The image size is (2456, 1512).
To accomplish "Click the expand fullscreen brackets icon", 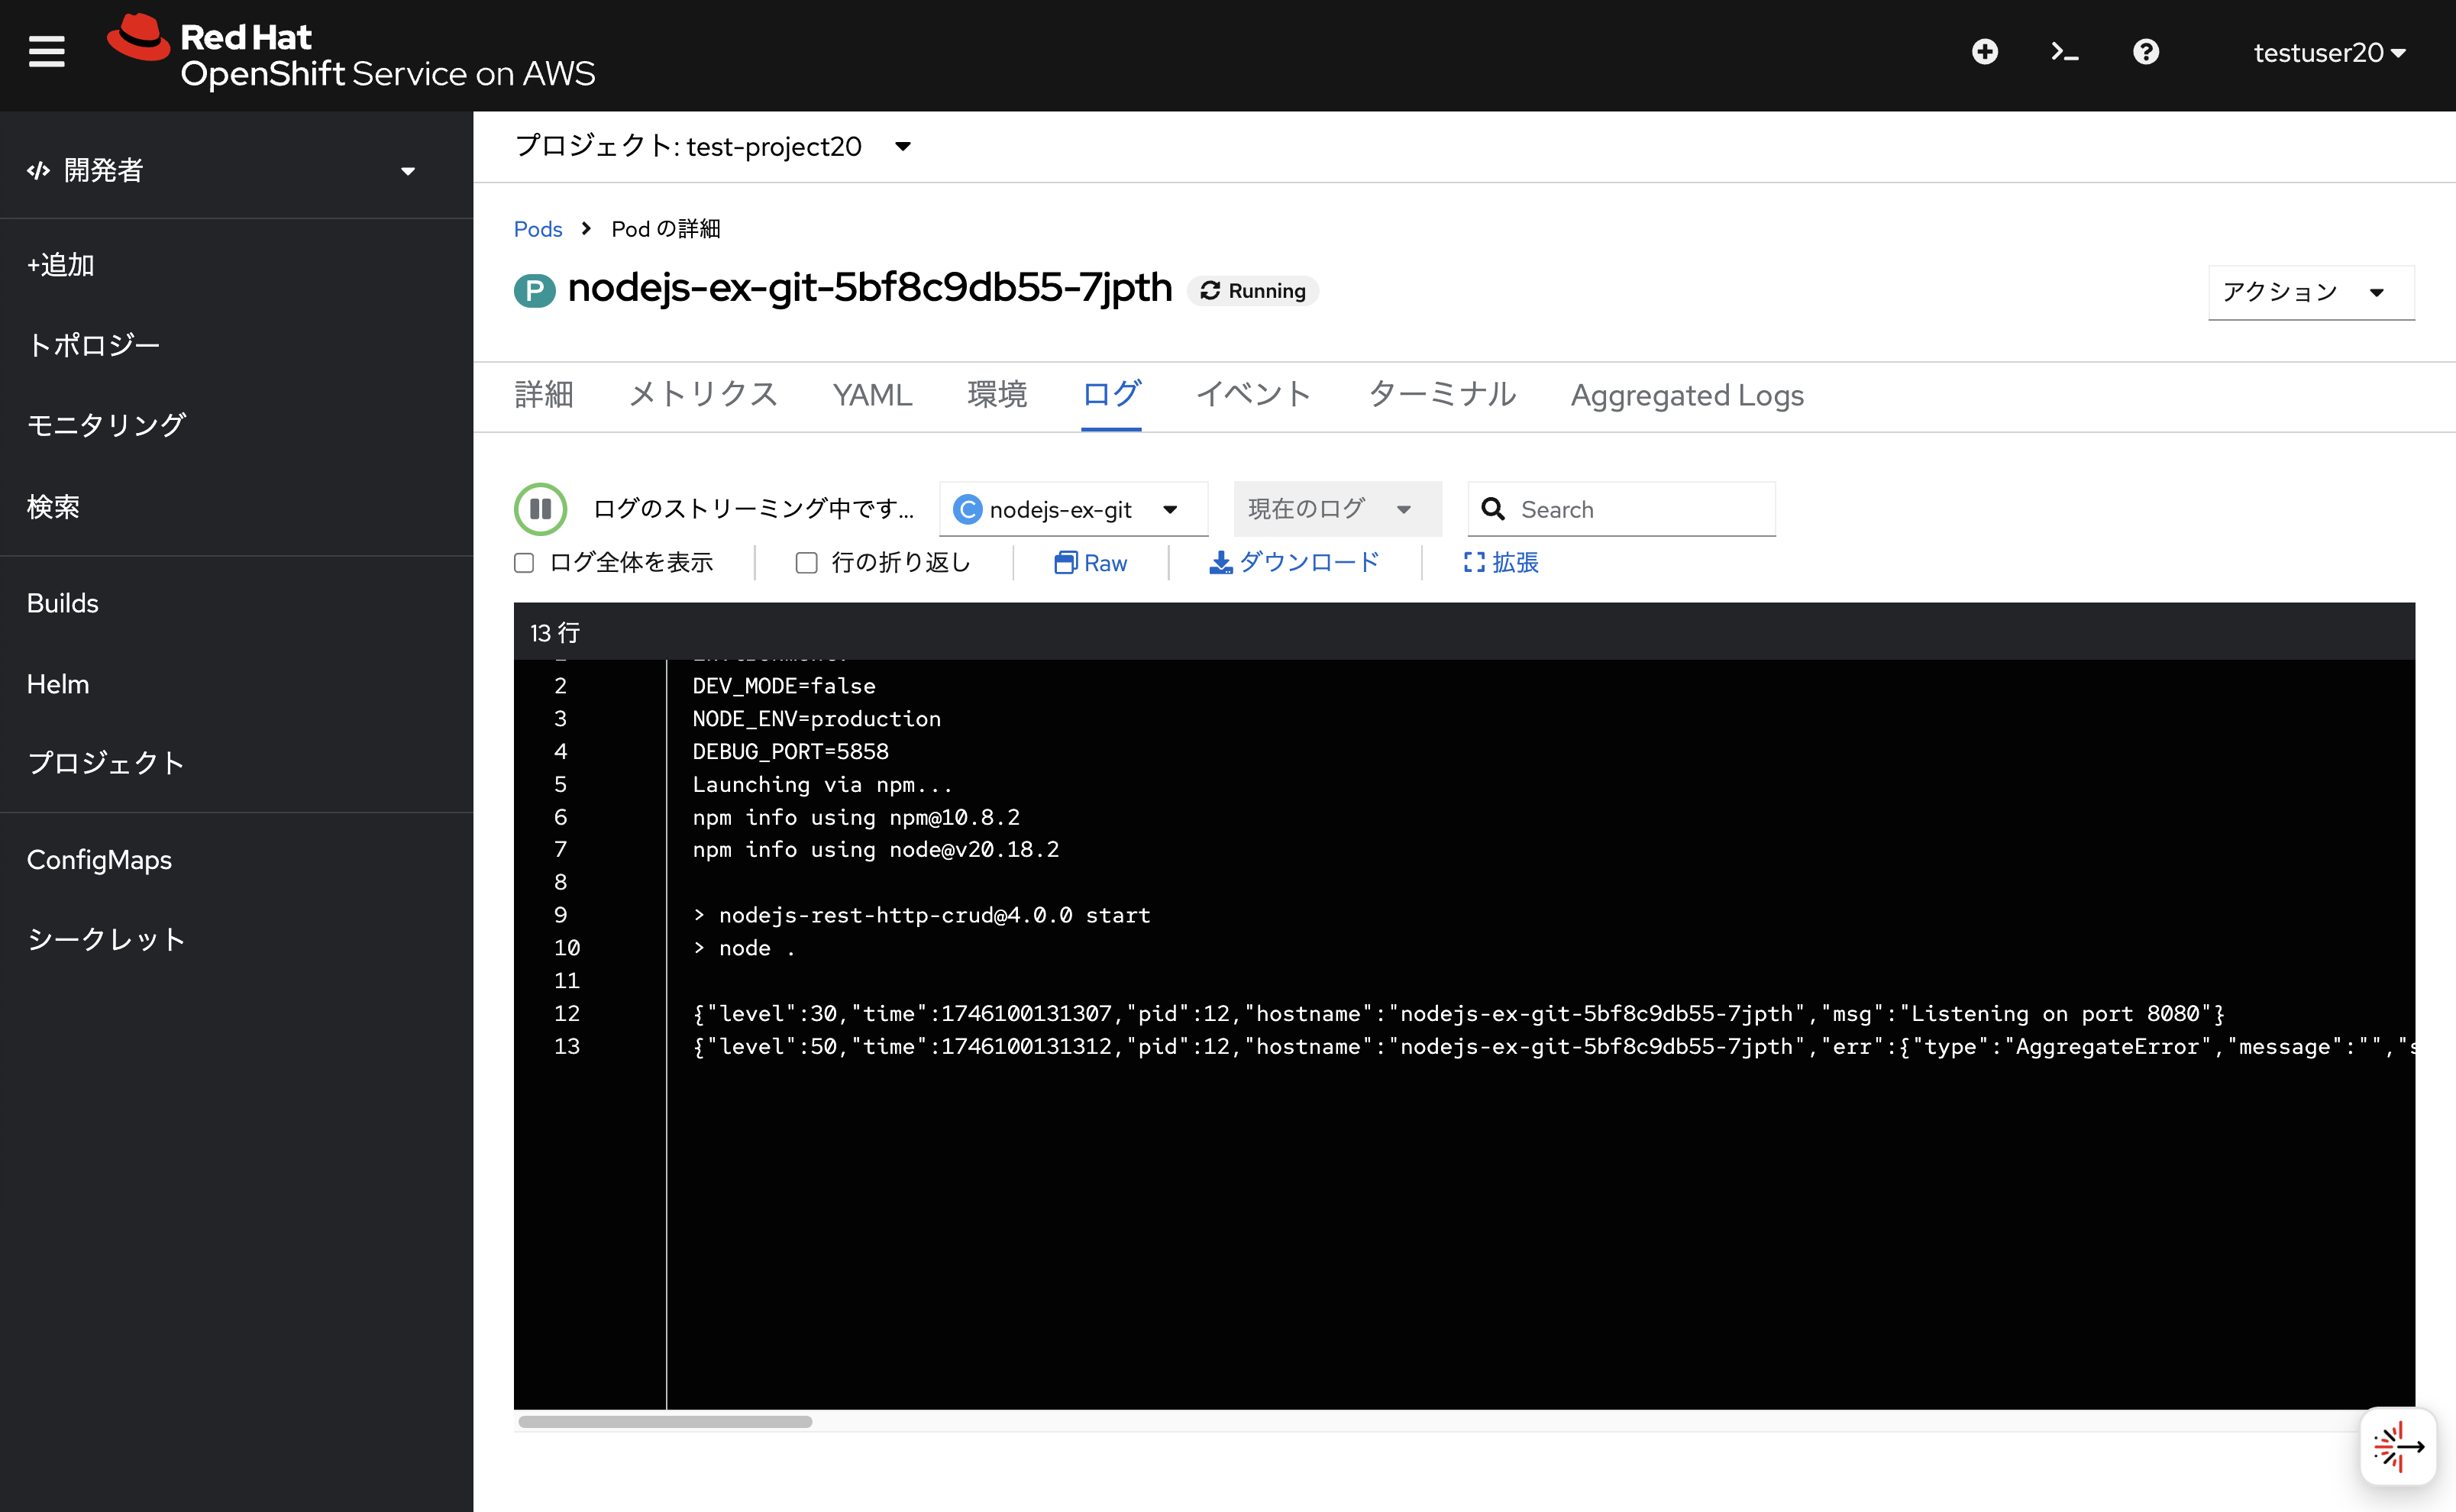I will point(1474,563).
